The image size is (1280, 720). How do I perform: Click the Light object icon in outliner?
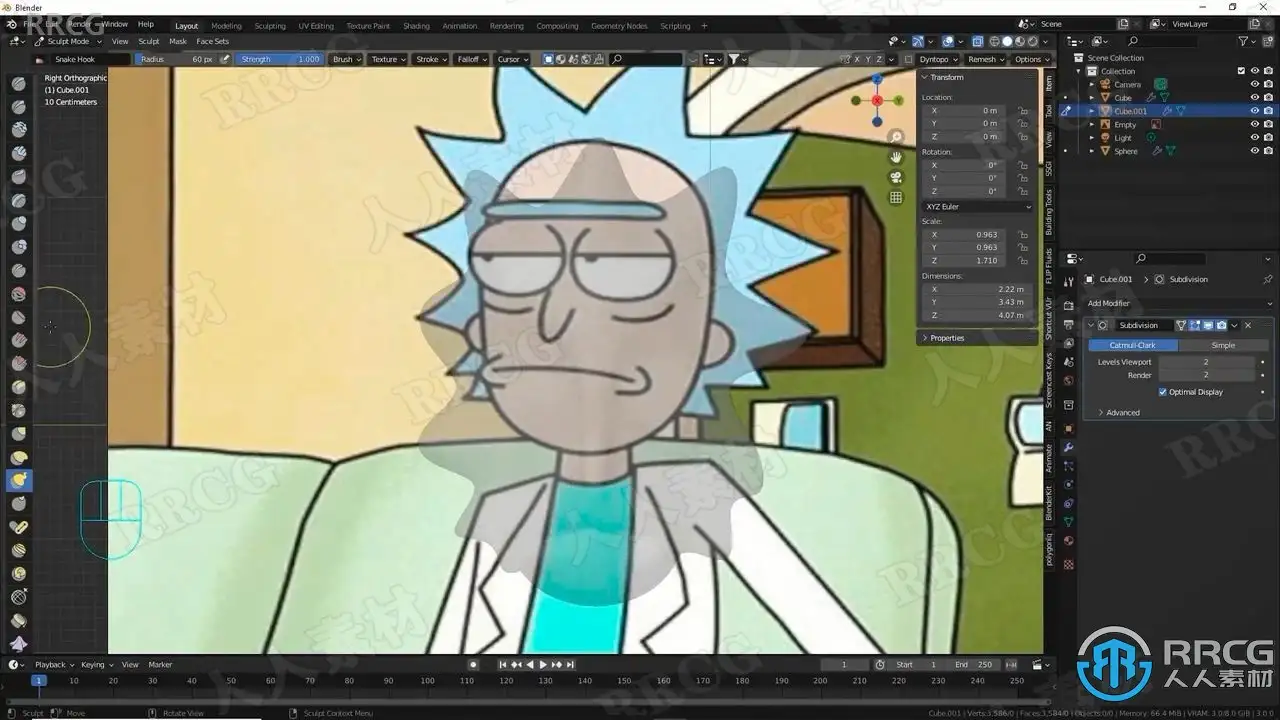(x=1105, y=138)
